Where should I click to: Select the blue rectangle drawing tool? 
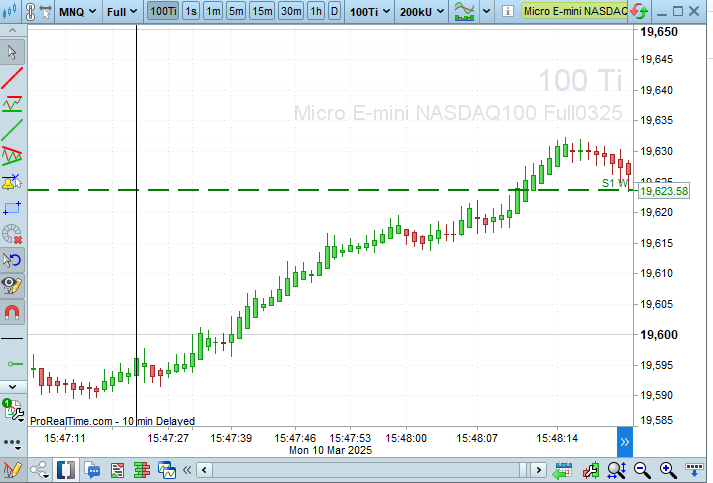(x=12, y=208)
